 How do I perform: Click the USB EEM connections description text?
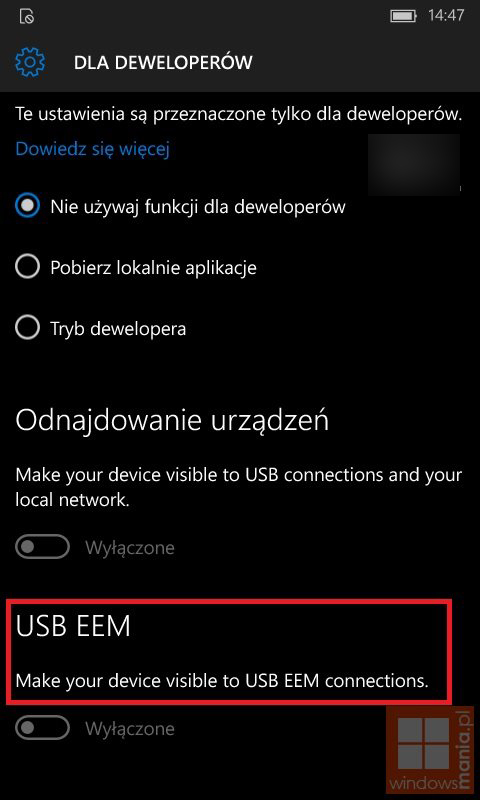[x=222, y=680]
